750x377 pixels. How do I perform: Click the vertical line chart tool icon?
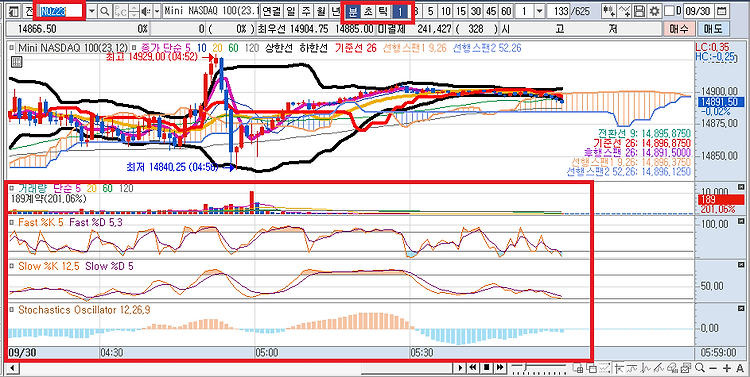point(646,367)
